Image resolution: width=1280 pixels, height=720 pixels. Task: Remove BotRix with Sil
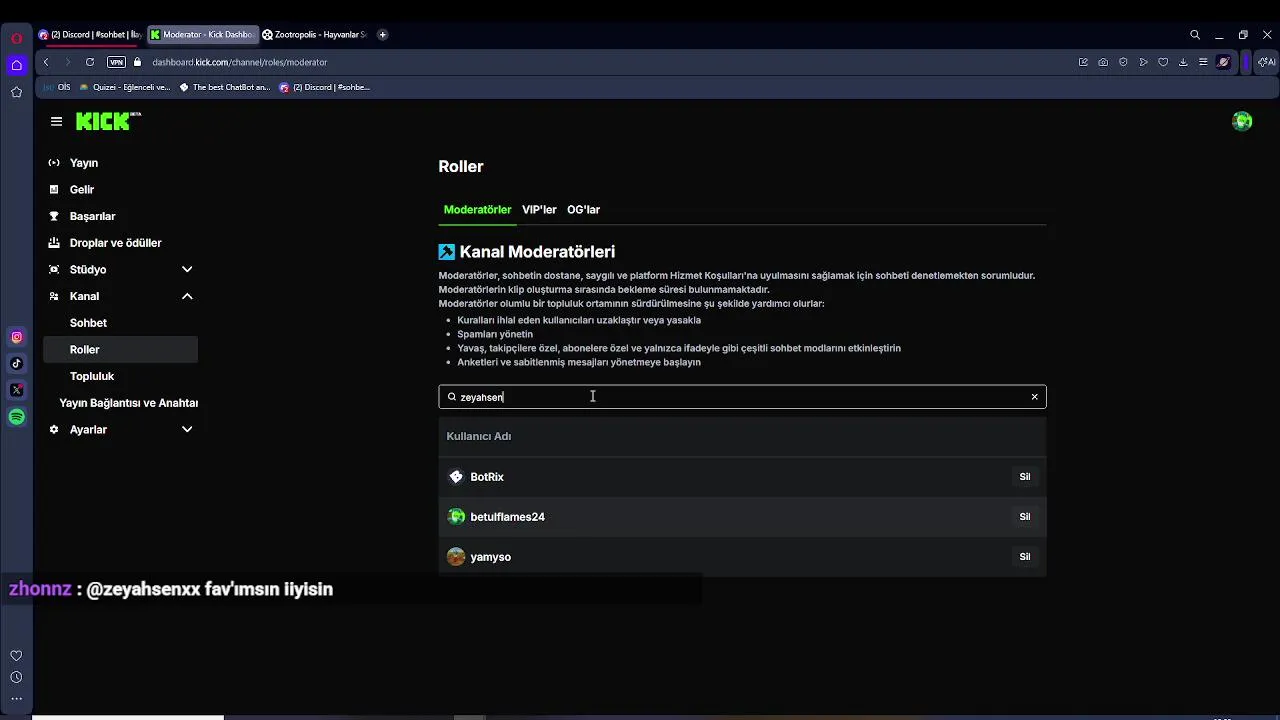pyautogui.click(x=1024, y=477)
